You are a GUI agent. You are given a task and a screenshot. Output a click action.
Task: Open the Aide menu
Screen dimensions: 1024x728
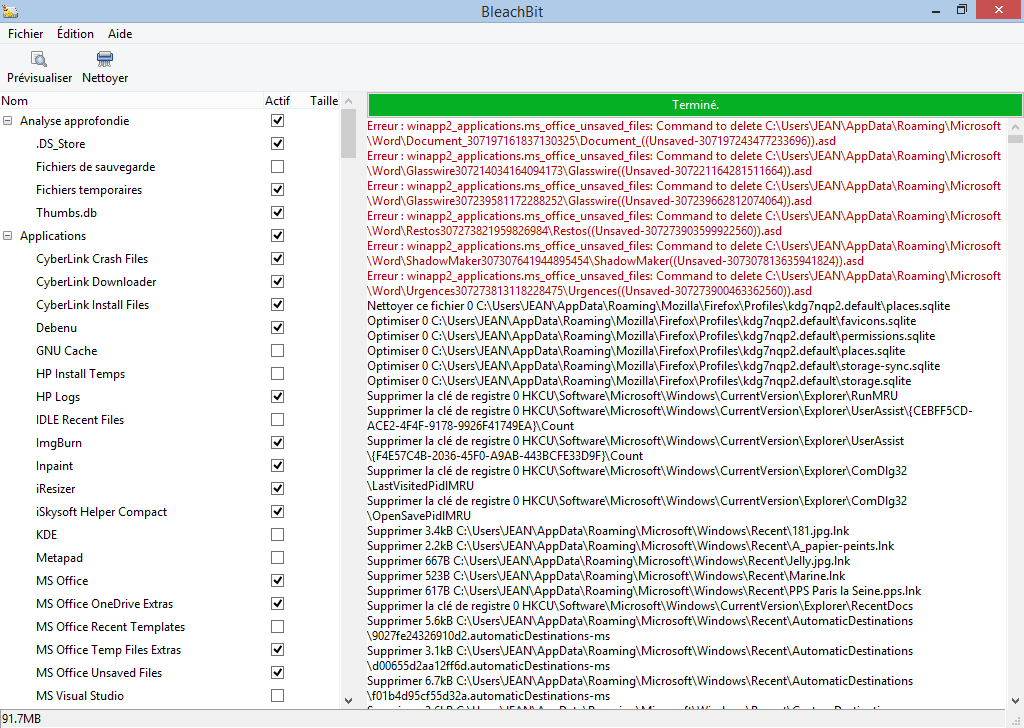point(120,33)
